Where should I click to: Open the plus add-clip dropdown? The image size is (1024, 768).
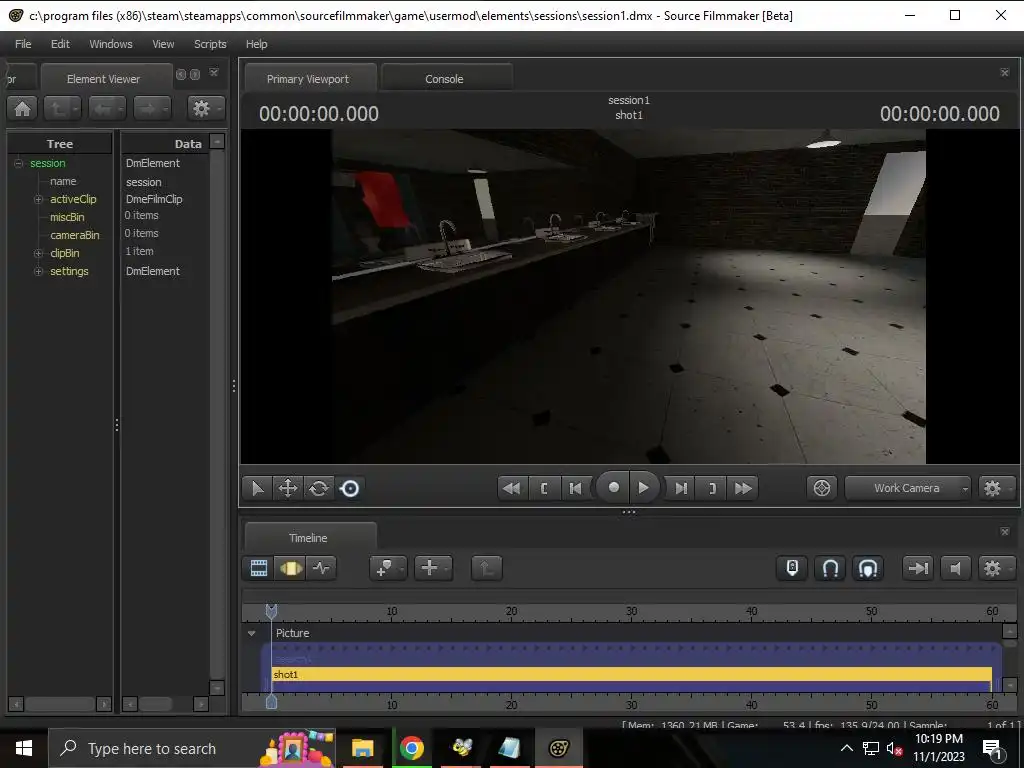[434, 568]
